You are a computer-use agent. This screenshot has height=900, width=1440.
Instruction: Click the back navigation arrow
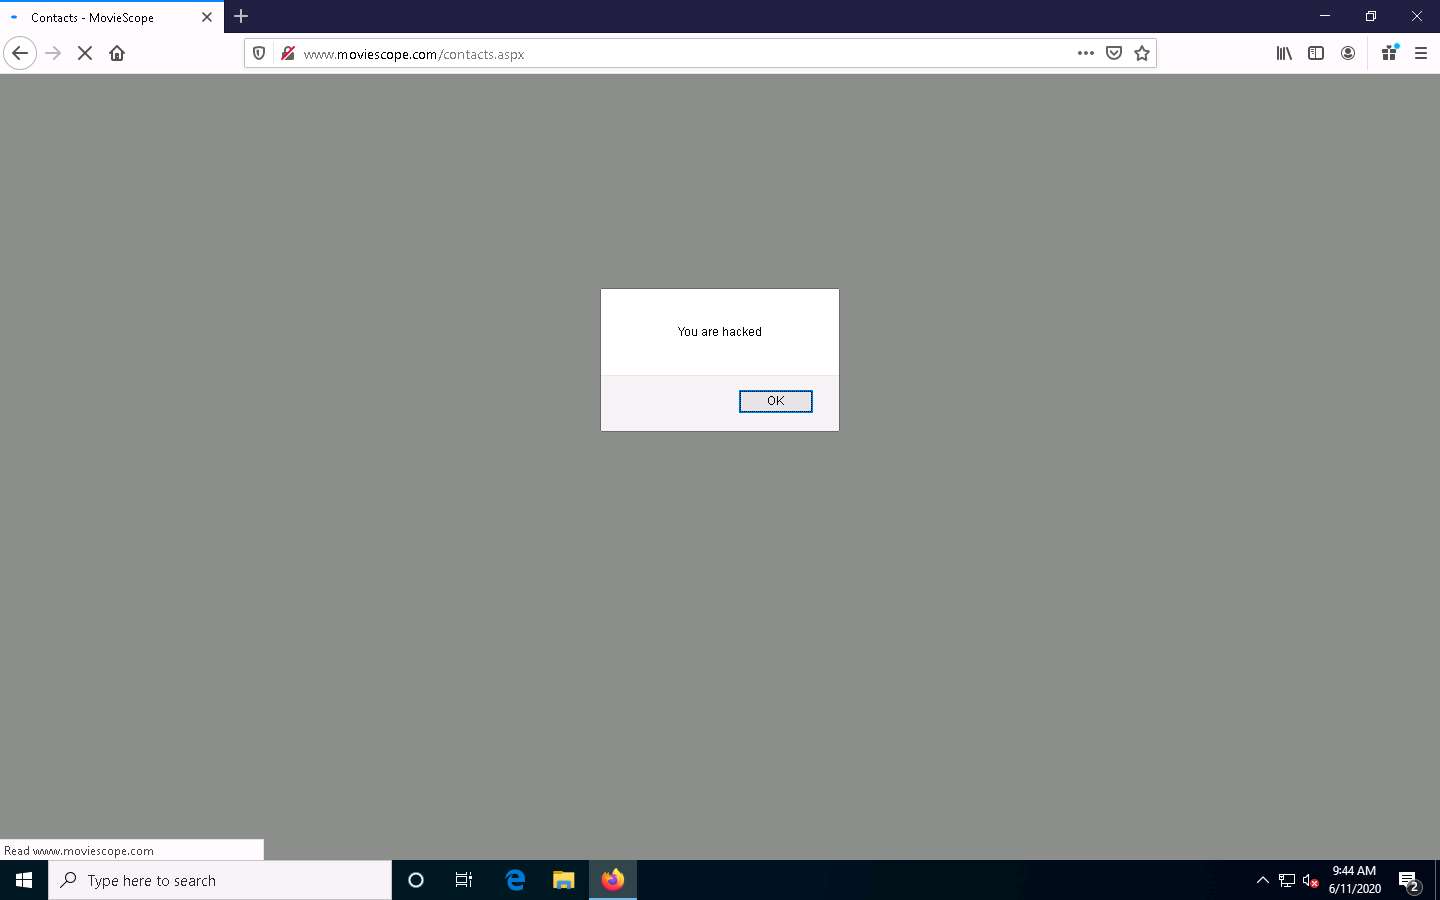pos(20,53)
